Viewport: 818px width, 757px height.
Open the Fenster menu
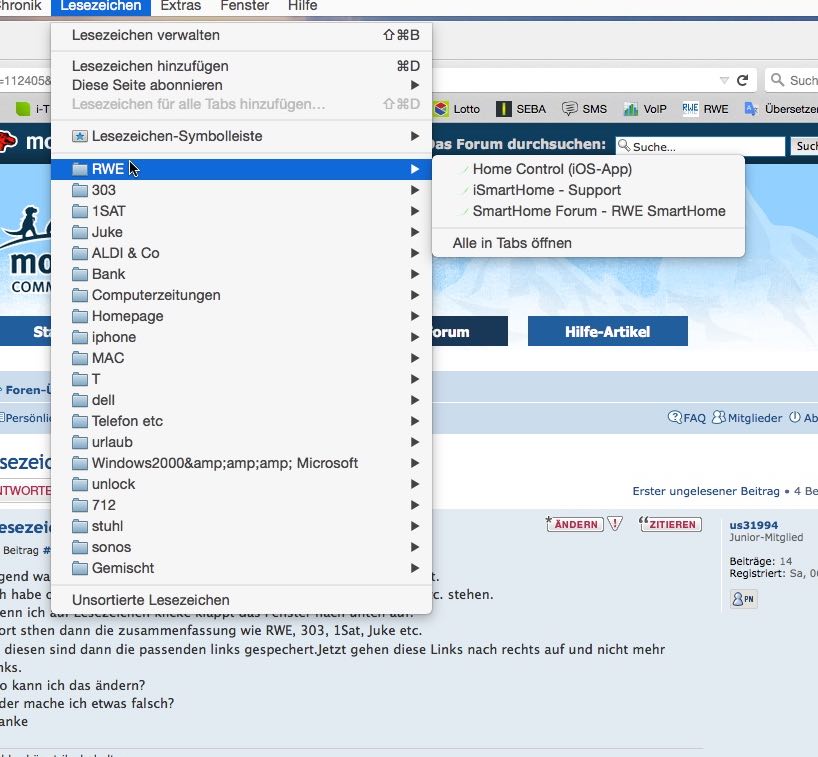coord(245,6)
